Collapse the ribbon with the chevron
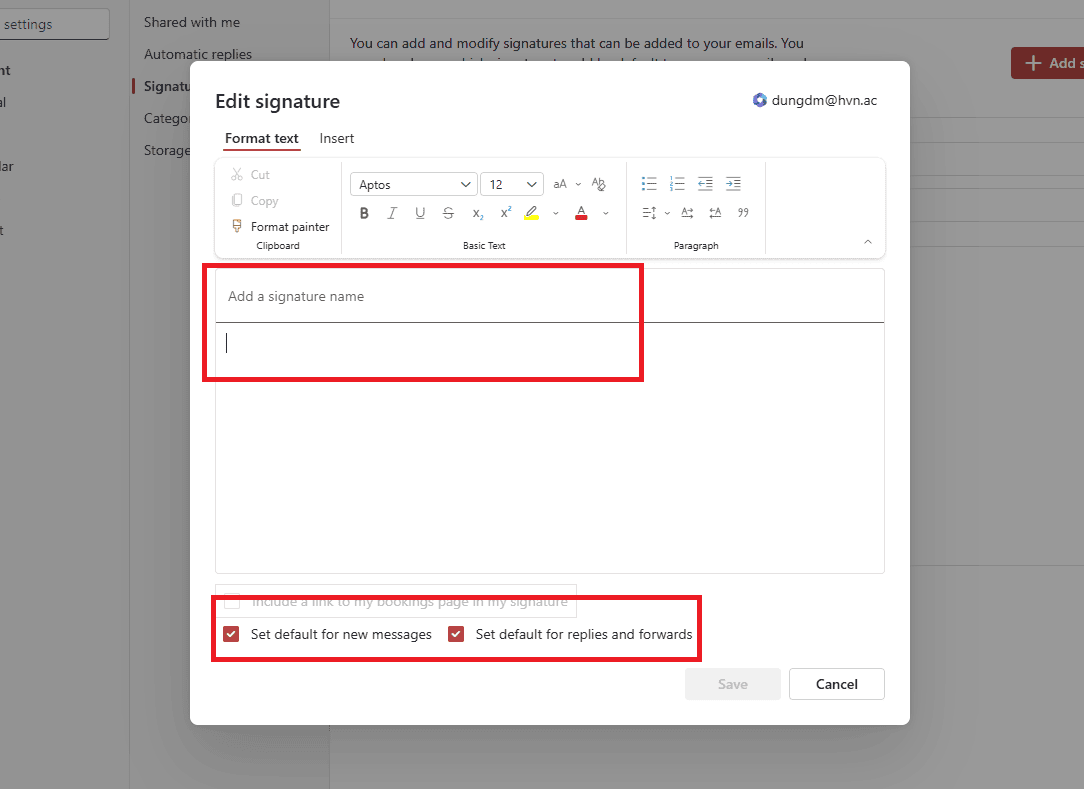The height and width of the screenshot is (789, 1084). (x=868, y=241)
